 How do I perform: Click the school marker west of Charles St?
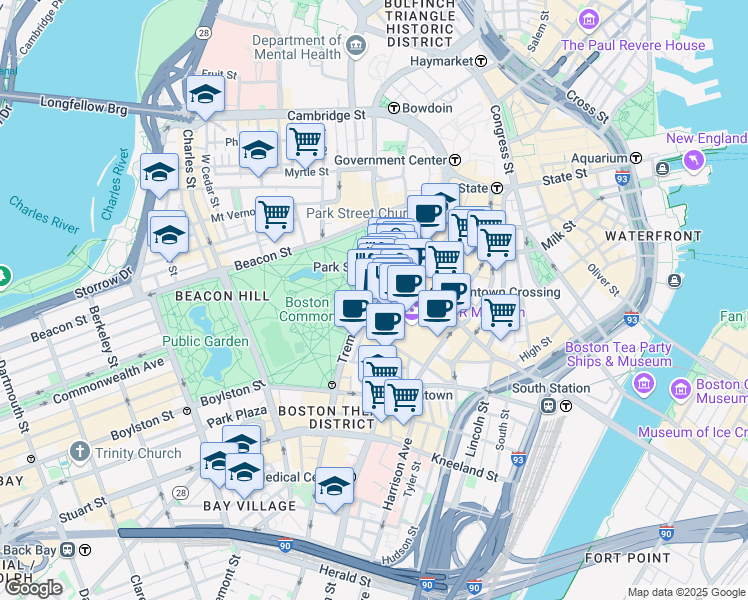169,236
